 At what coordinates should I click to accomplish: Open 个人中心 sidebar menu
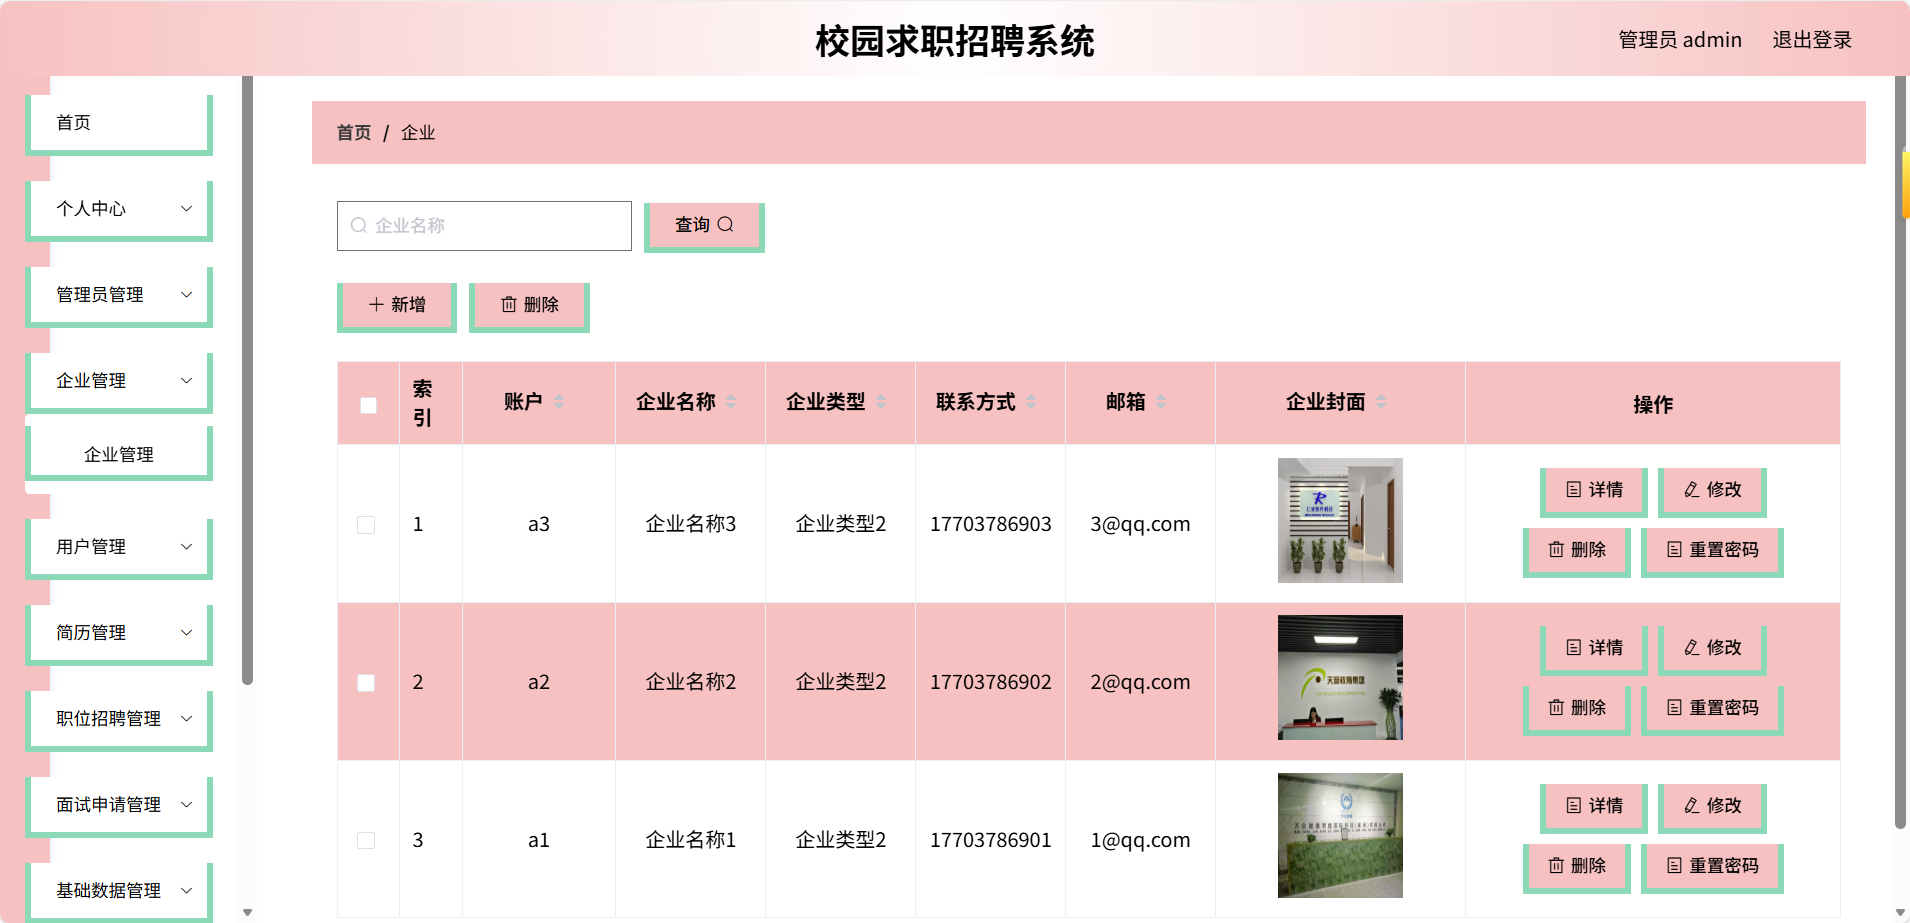119,209
